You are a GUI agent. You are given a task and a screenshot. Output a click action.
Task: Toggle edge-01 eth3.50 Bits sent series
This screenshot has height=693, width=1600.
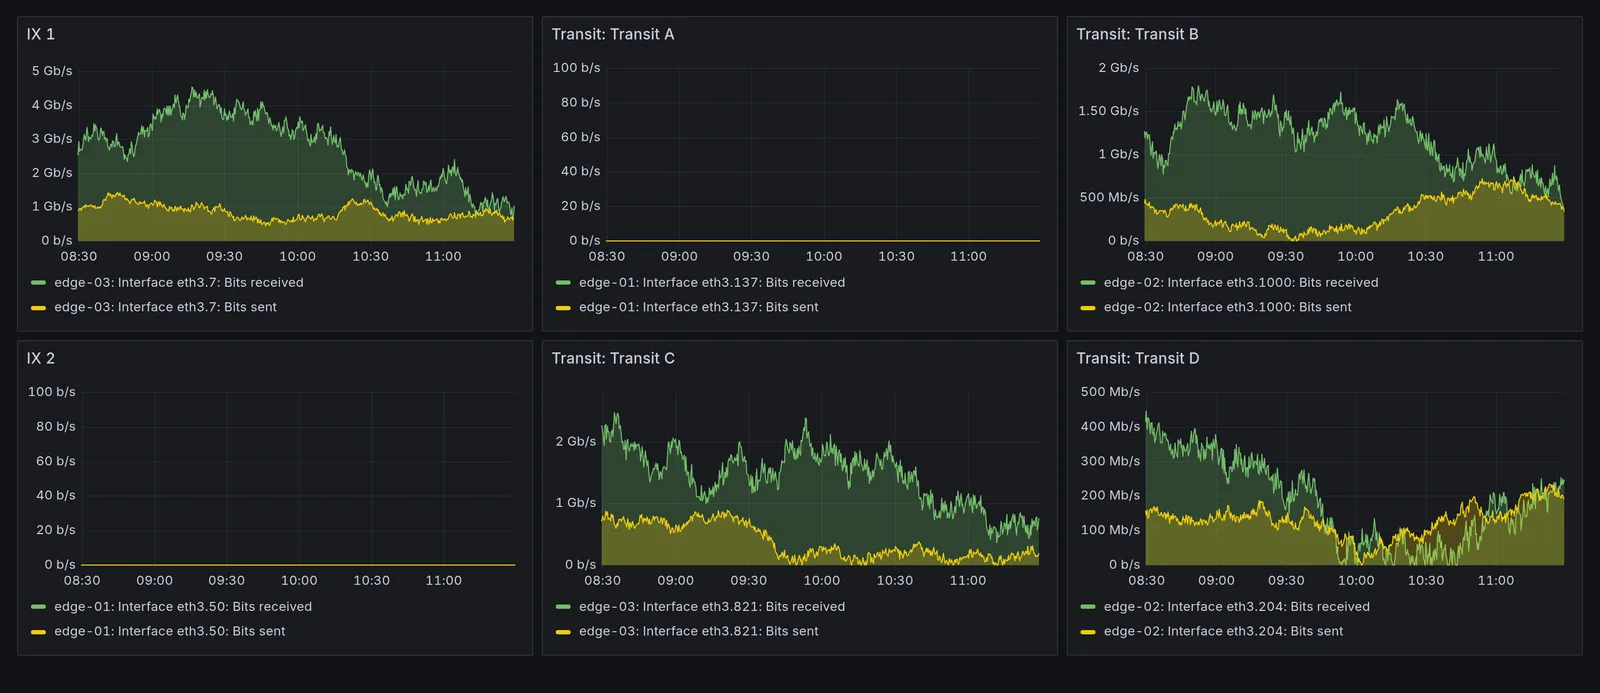click(170, 631)
